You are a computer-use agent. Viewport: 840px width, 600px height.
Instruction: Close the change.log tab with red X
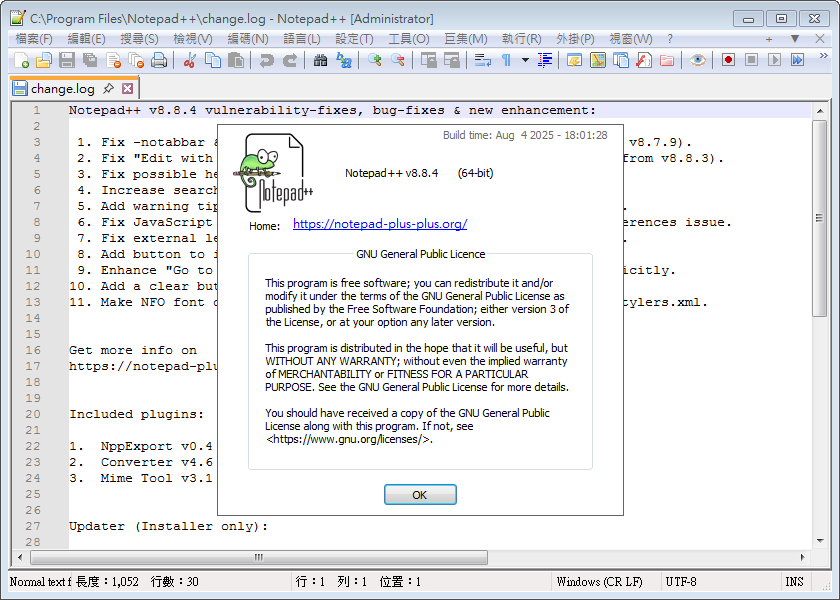coord(128,88)
